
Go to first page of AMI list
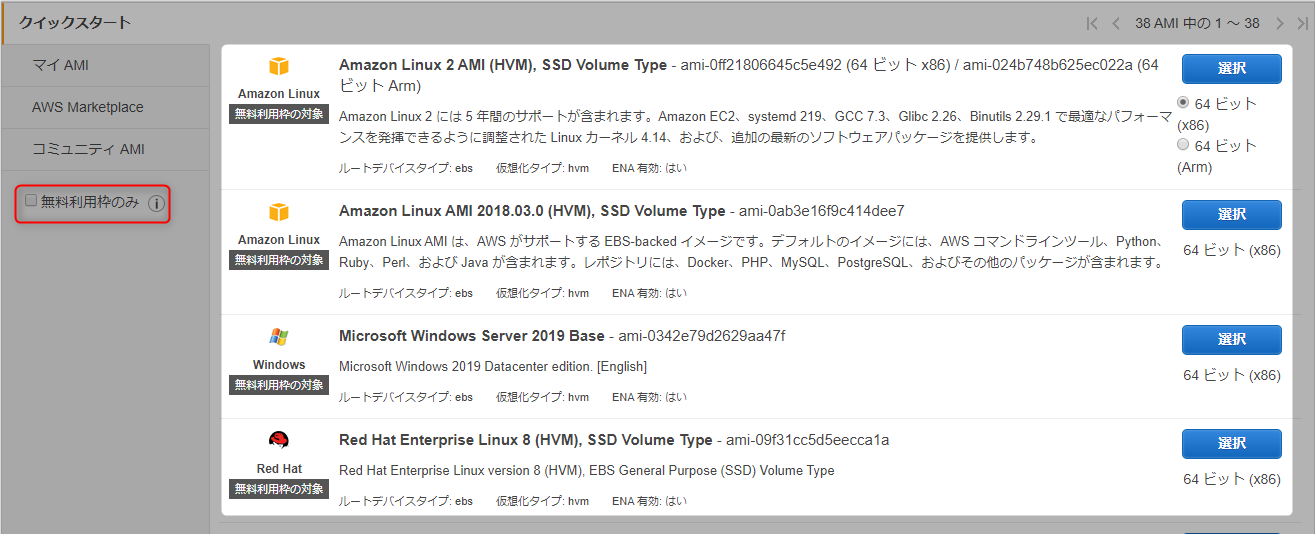pyautogui.click(x=1092, y=23)
